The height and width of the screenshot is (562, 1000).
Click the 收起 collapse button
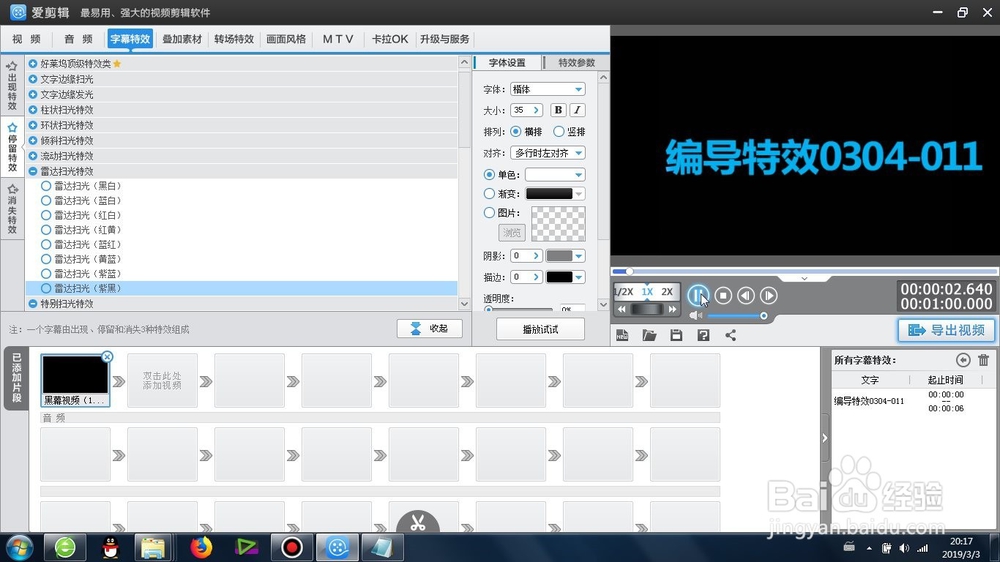pos(429,329)
